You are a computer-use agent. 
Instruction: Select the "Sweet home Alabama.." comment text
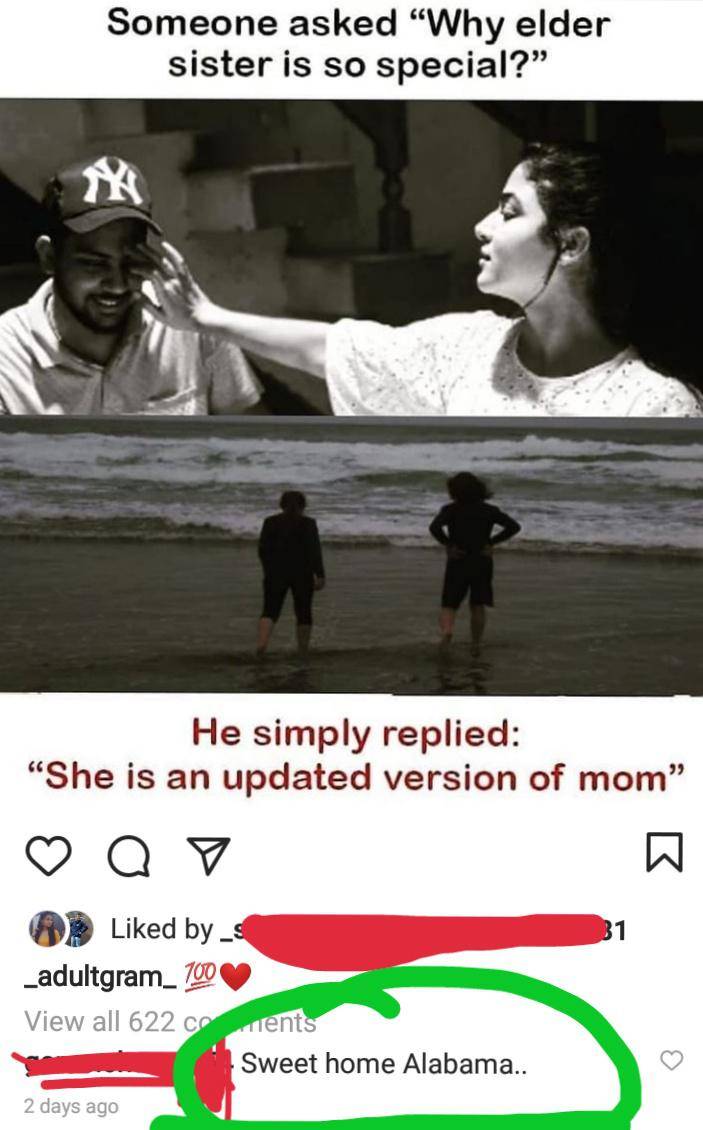point(384,1064)
